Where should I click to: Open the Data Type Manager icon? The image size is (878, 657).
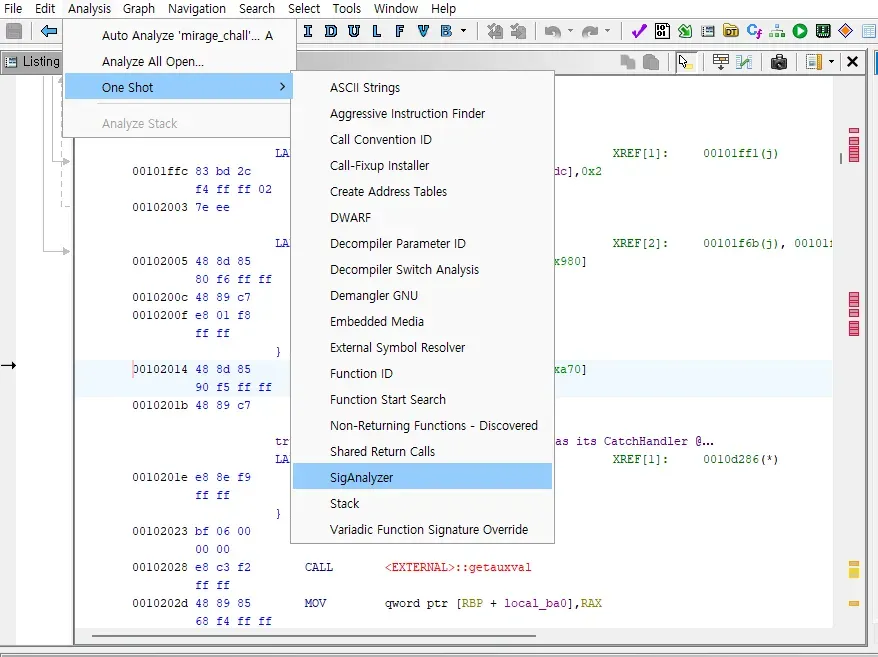731,31
